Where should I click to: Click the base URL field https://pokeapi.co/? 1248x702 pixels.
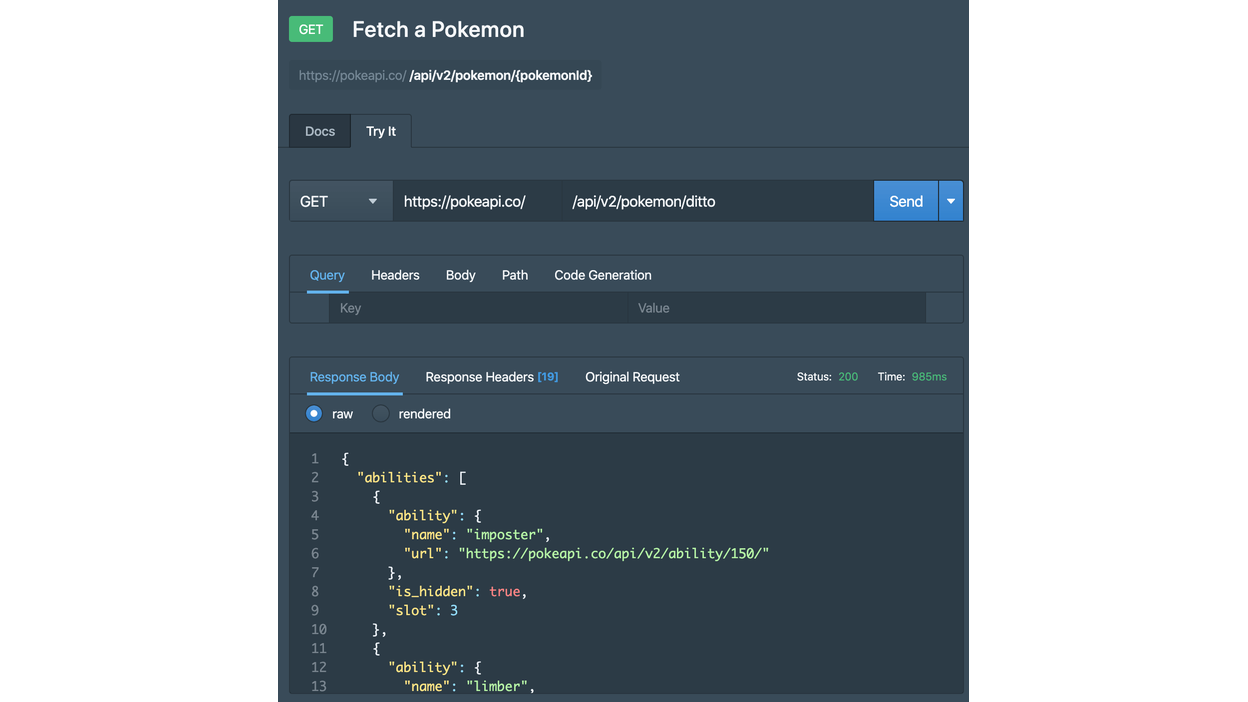coord(477,201)
